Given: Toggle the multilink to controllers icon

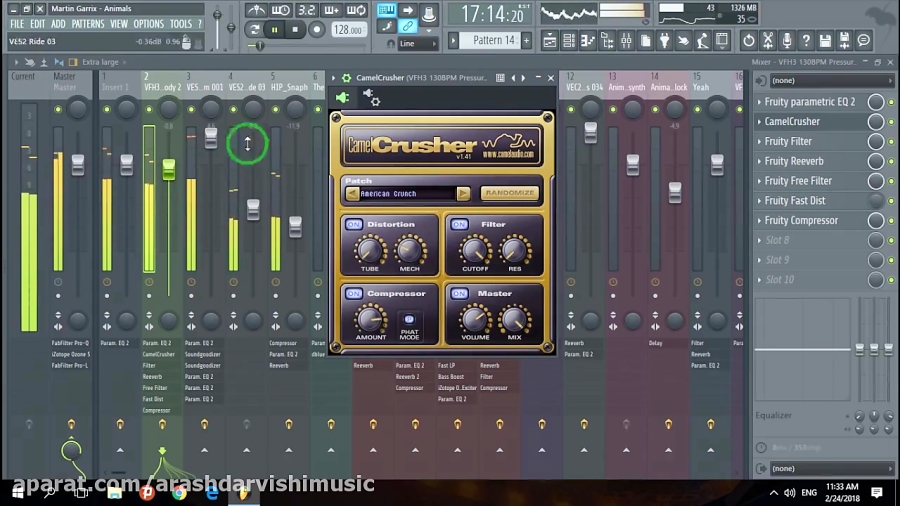Looking at the screenshot, I should pyautogui.click(x=408, y=26).
